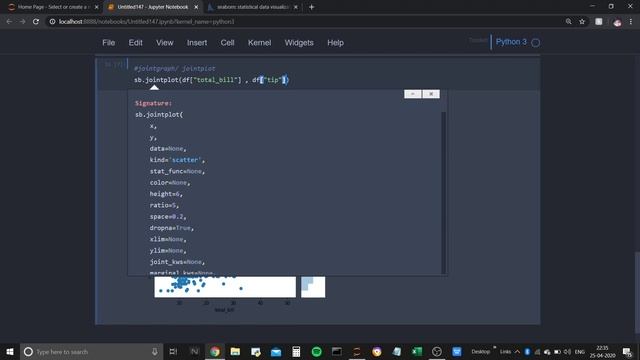Click the tooltip's vertical scrollbar
The width and height of the screenshot is (640, 360).
pyautogui.click(x=444, y=192)
